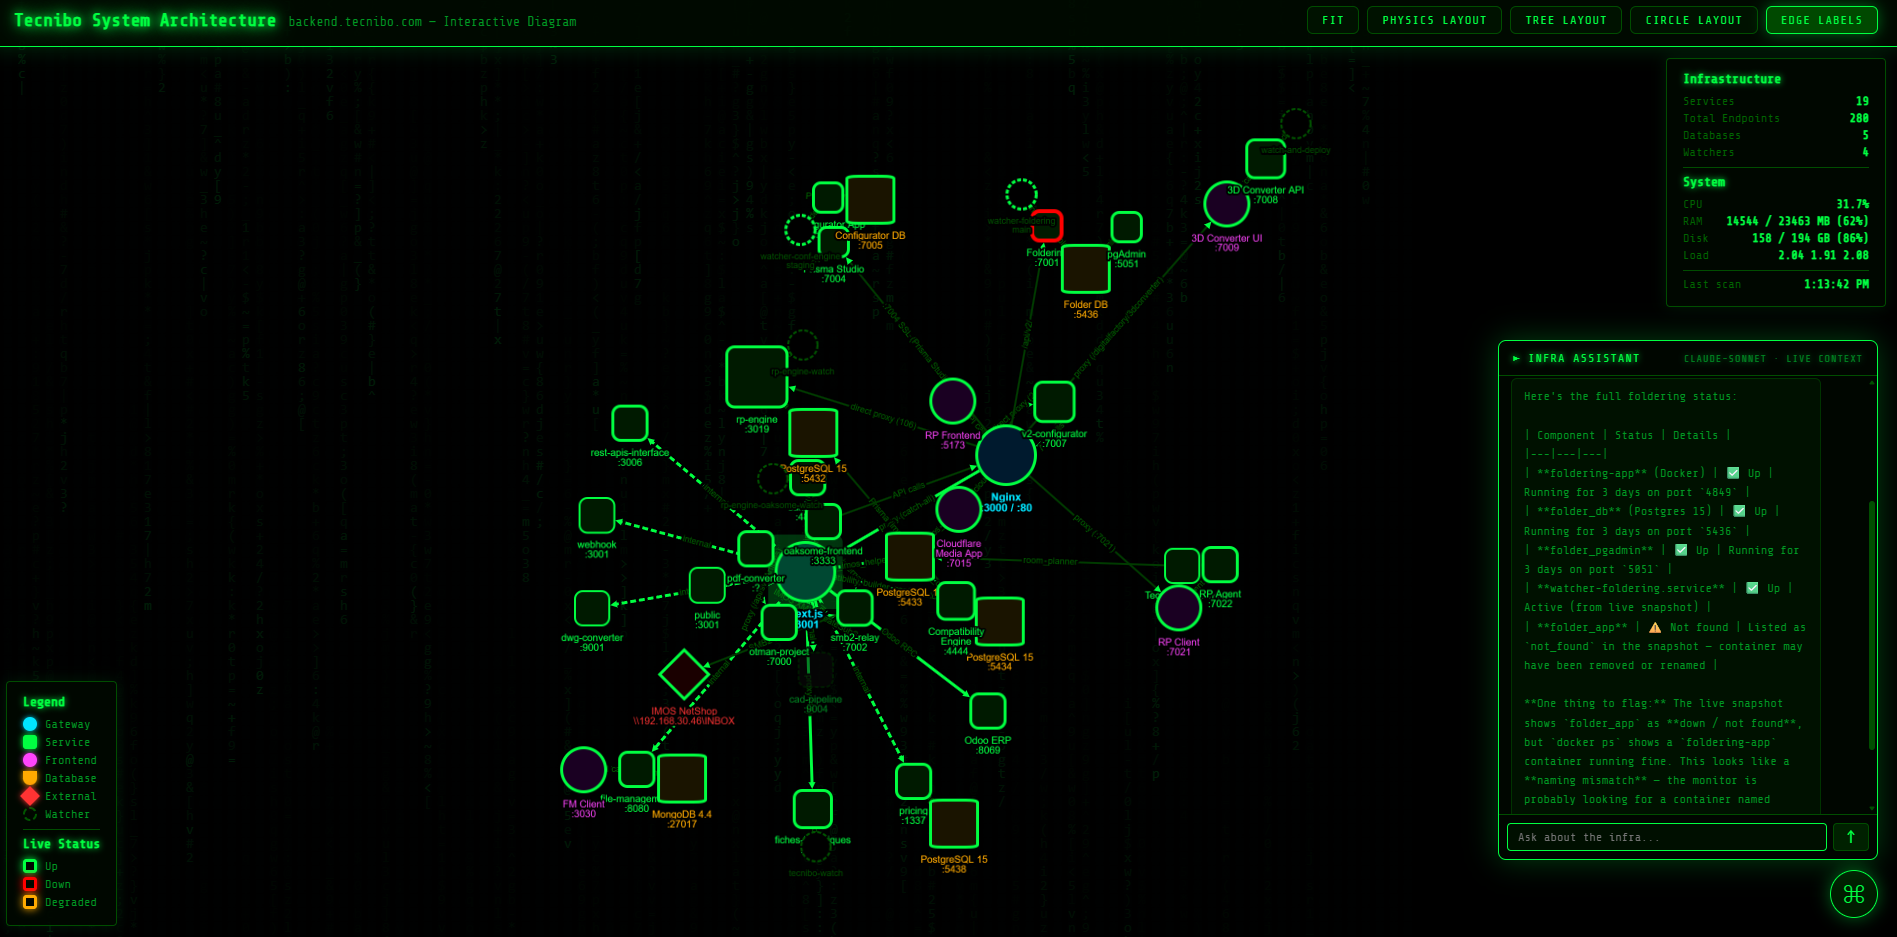1897x937 pixels.
Task: Click the Frontend legend swatch
Action: [30, 760]
